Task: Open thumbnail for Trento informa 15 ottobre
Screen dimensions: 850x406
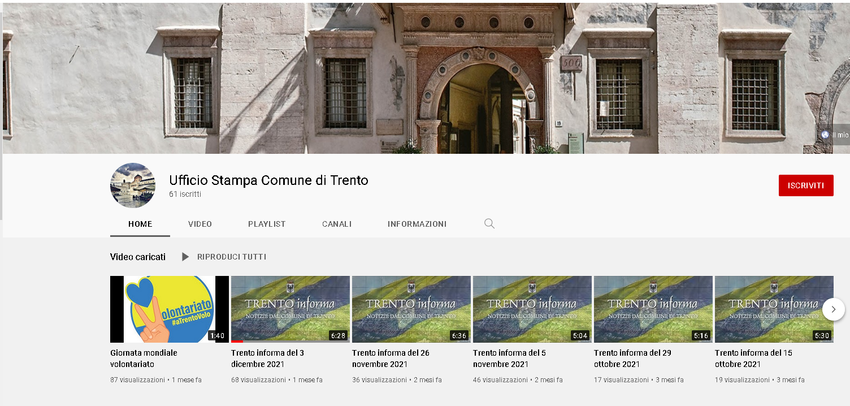Action: (x=774, y=309)
